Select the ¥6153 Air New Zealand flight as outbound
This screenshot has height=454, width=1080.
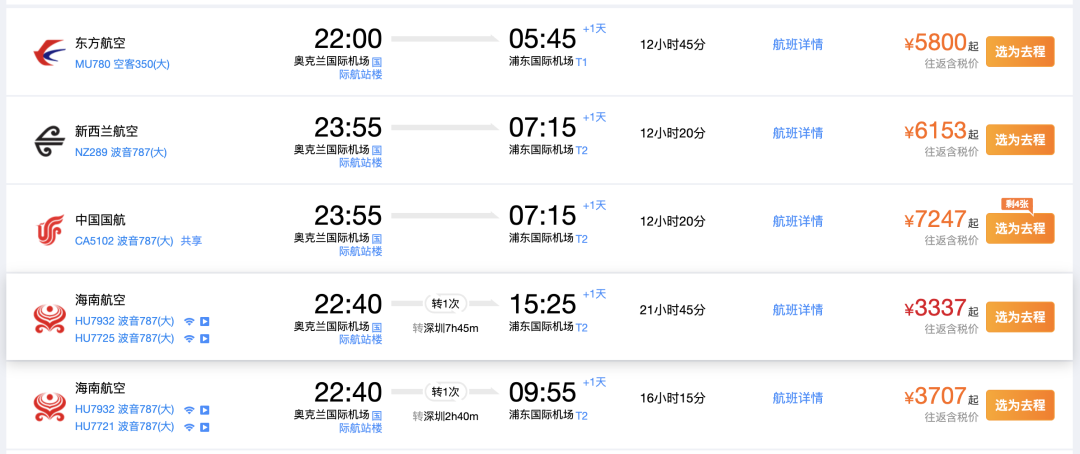[x=1019, y=140]
